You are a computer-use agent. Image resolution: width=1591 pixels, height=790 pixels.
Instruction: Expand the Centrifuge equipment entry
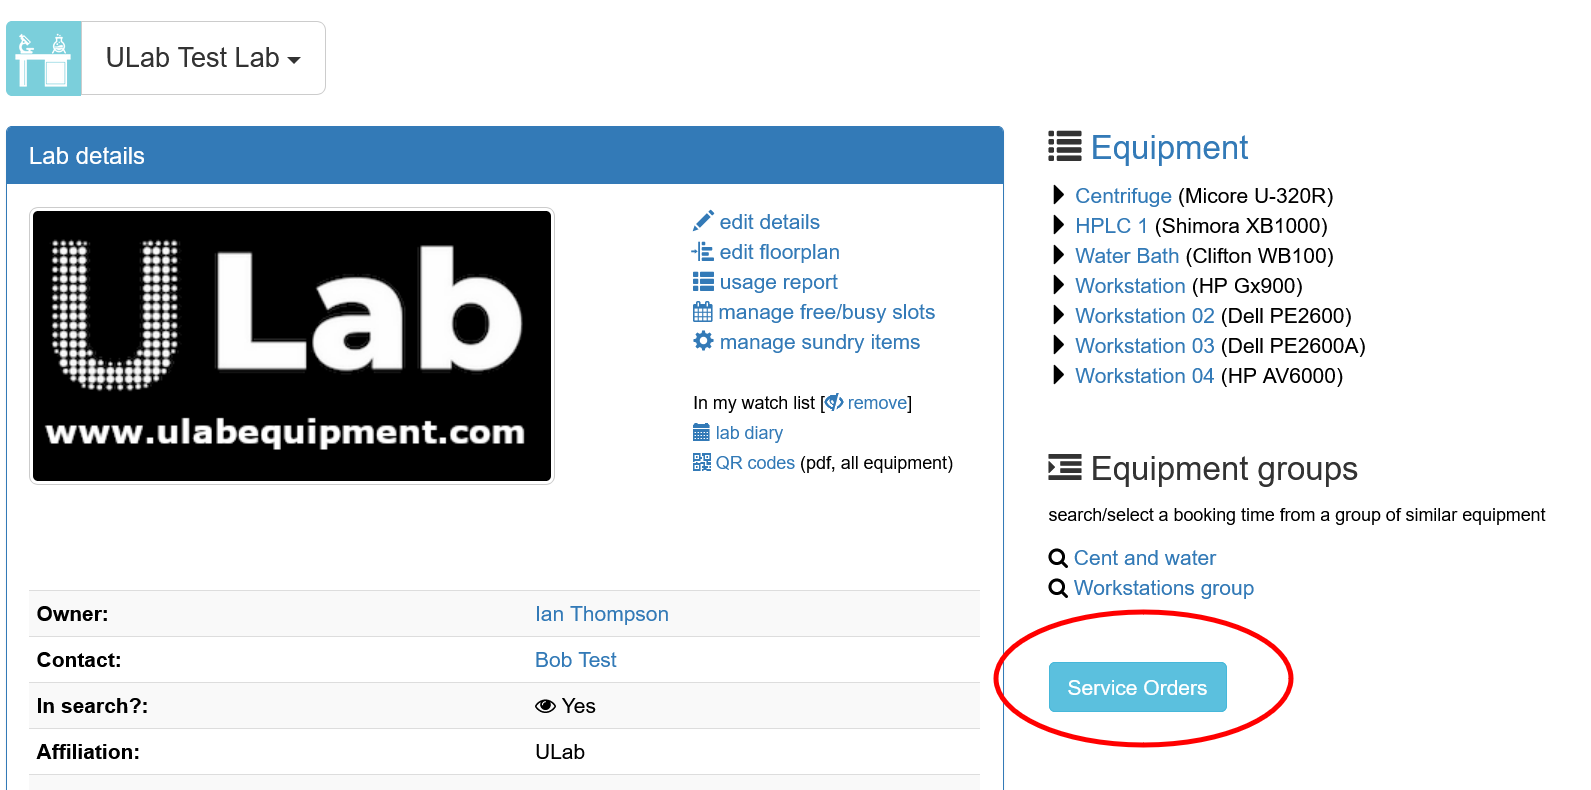[x=1058, y=196]
